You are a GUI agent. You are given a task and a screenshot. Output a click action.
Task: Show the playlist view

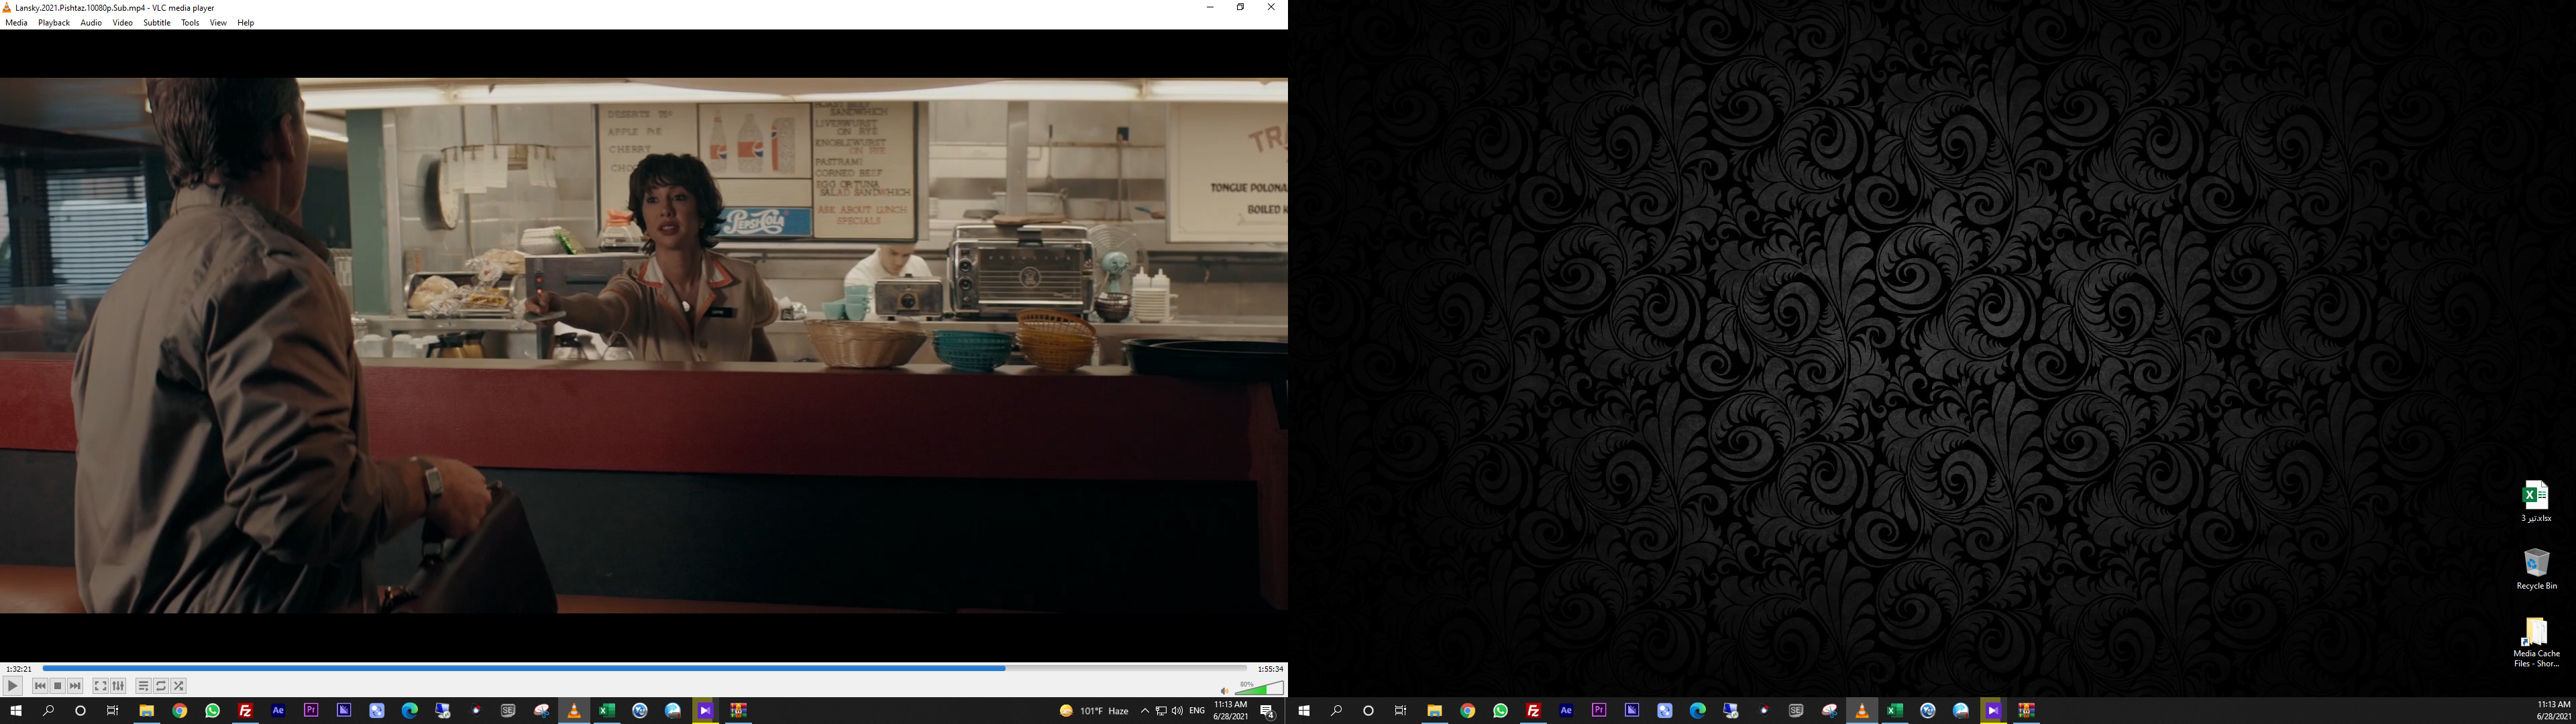143,686
